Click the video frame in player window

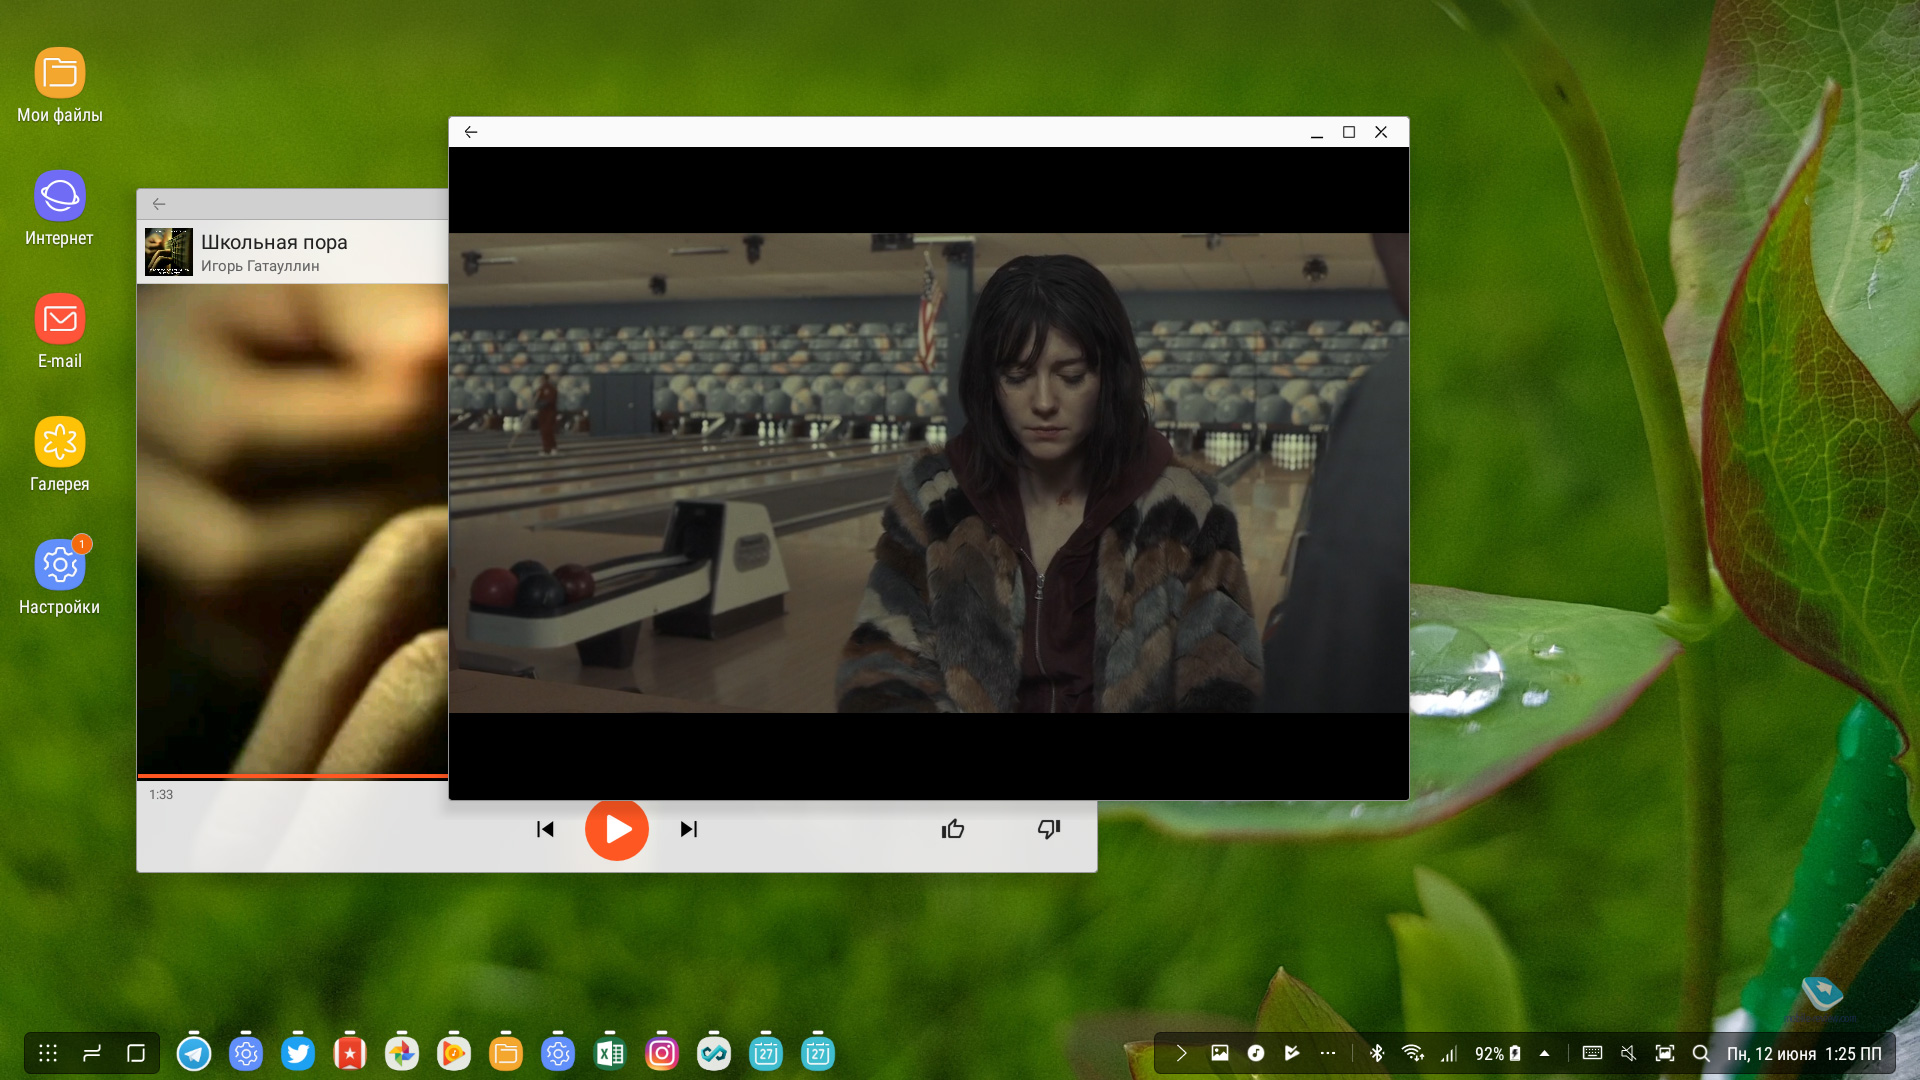[929, 473]
